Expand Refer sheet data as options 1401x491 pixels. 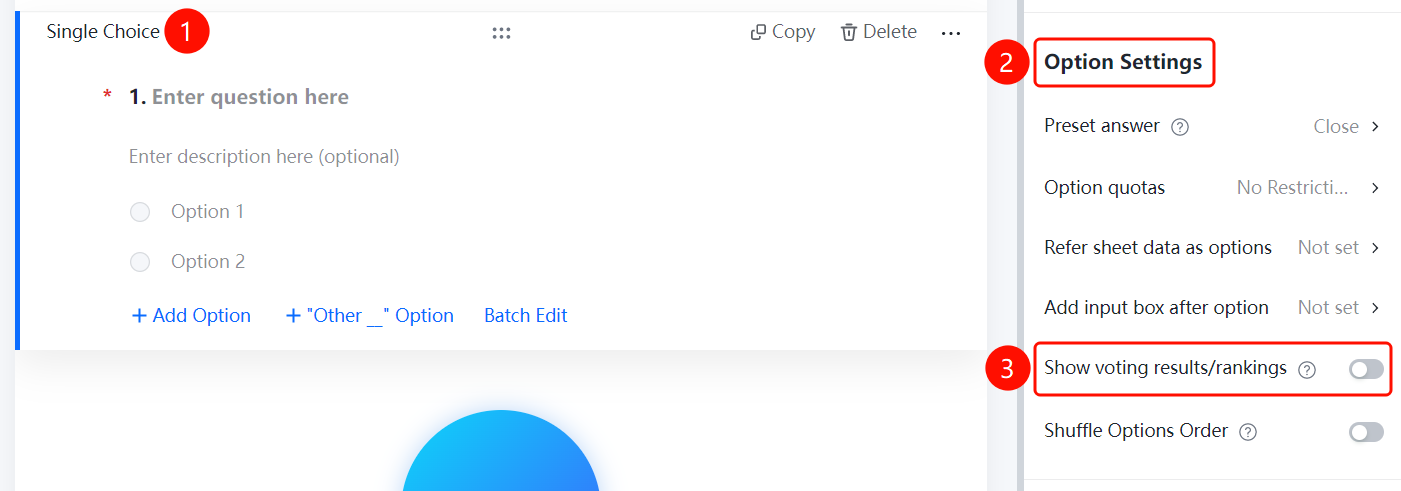pos(1212,248)
